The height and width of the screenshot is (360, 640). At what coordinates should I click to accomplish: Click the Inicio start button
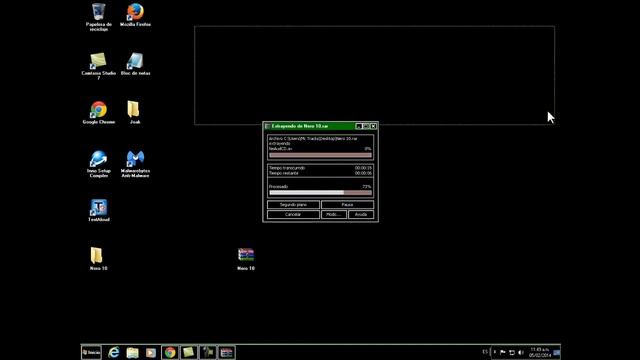point(91,352)
